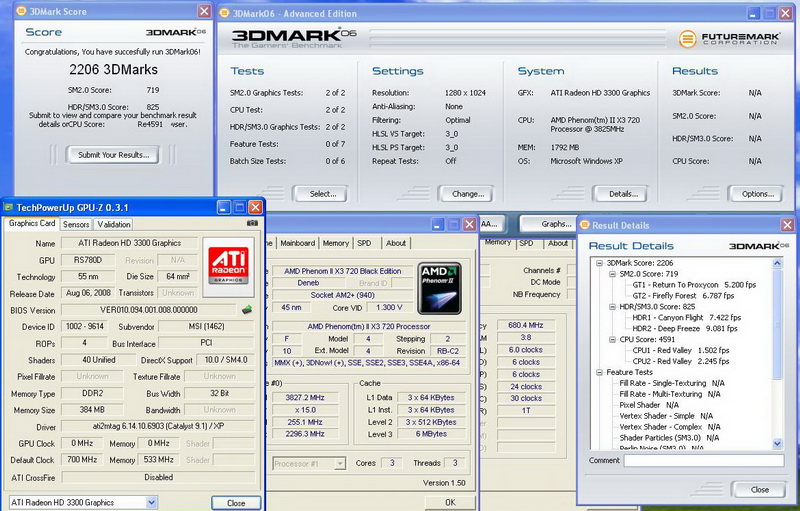Click Submit Your Results button
The height and width of the screenshot is (511, 800).
113,155
